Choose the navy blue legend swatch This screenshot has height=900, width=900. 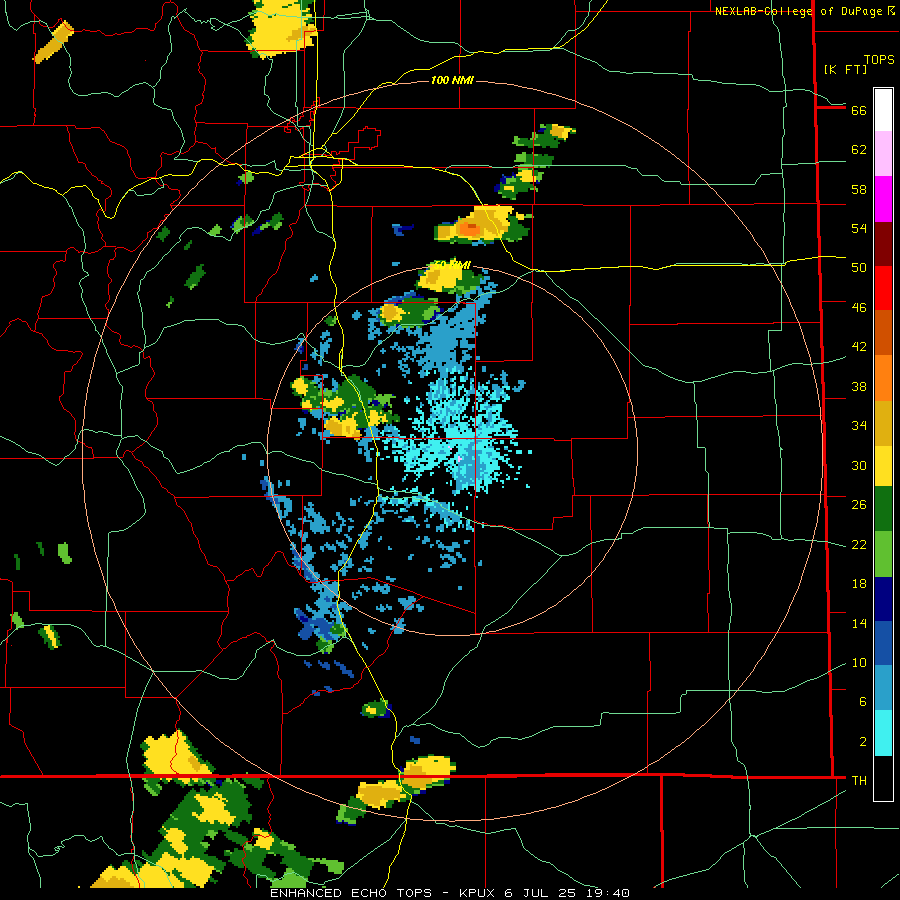[x=883, y=599]
